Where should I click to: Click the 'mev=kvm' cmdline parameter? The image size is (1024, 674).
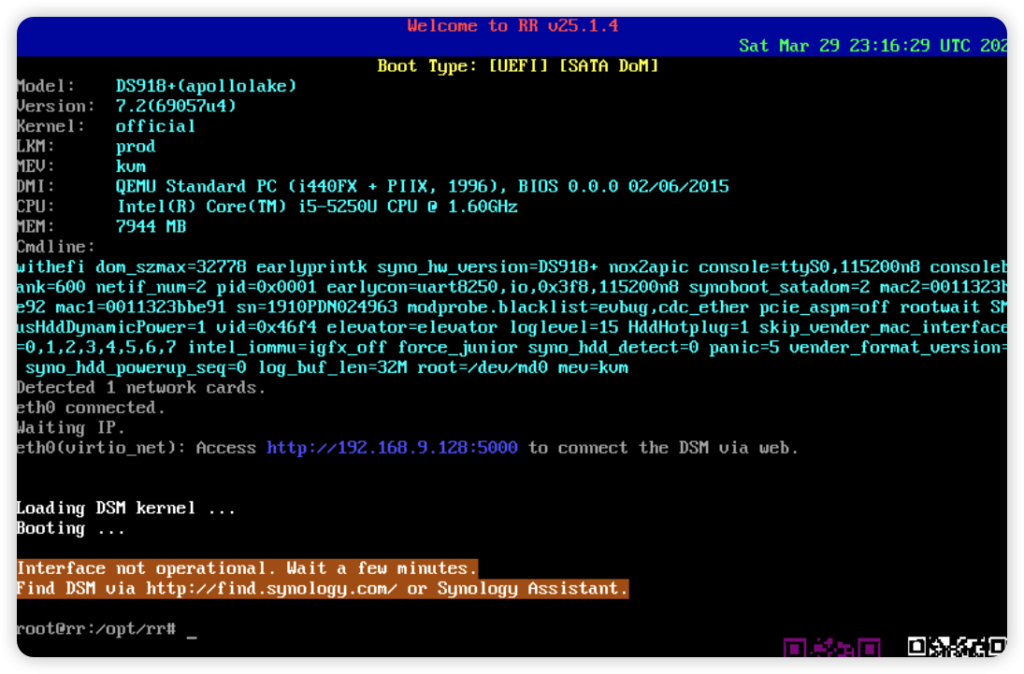(x=593, y=368)
